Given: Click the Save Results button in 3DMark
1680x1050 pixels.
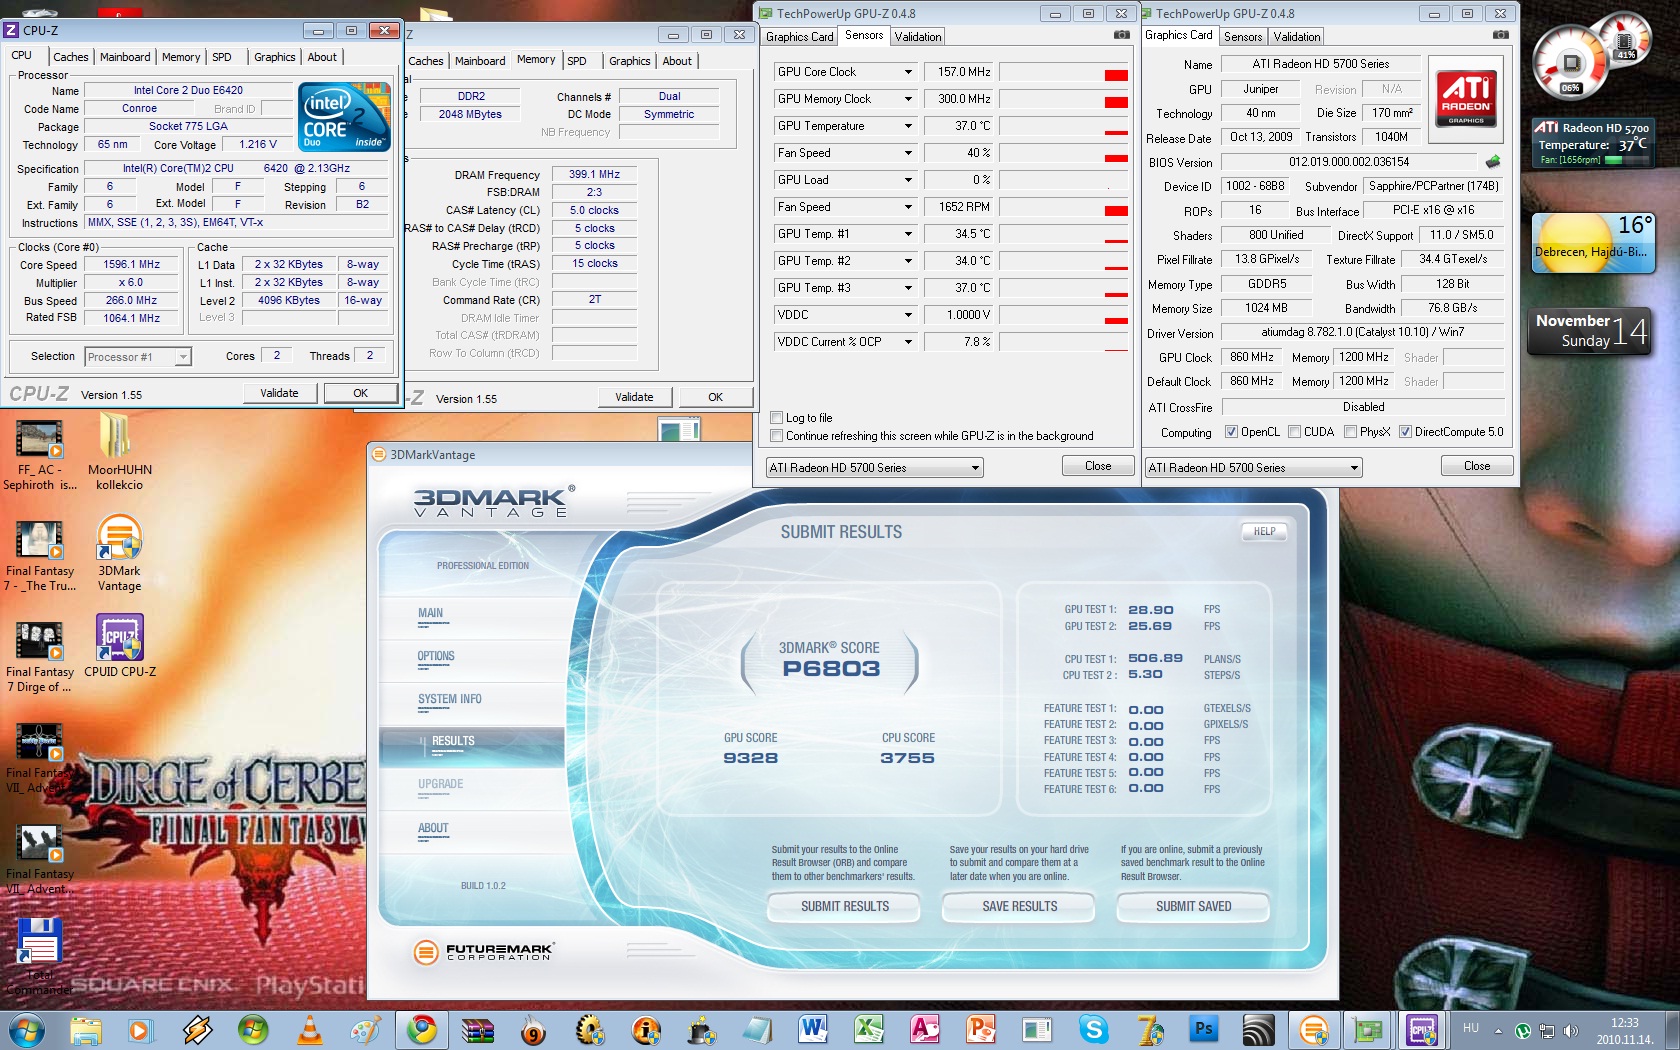Looking at the screenshot, I should click(x=1019, y=907).
